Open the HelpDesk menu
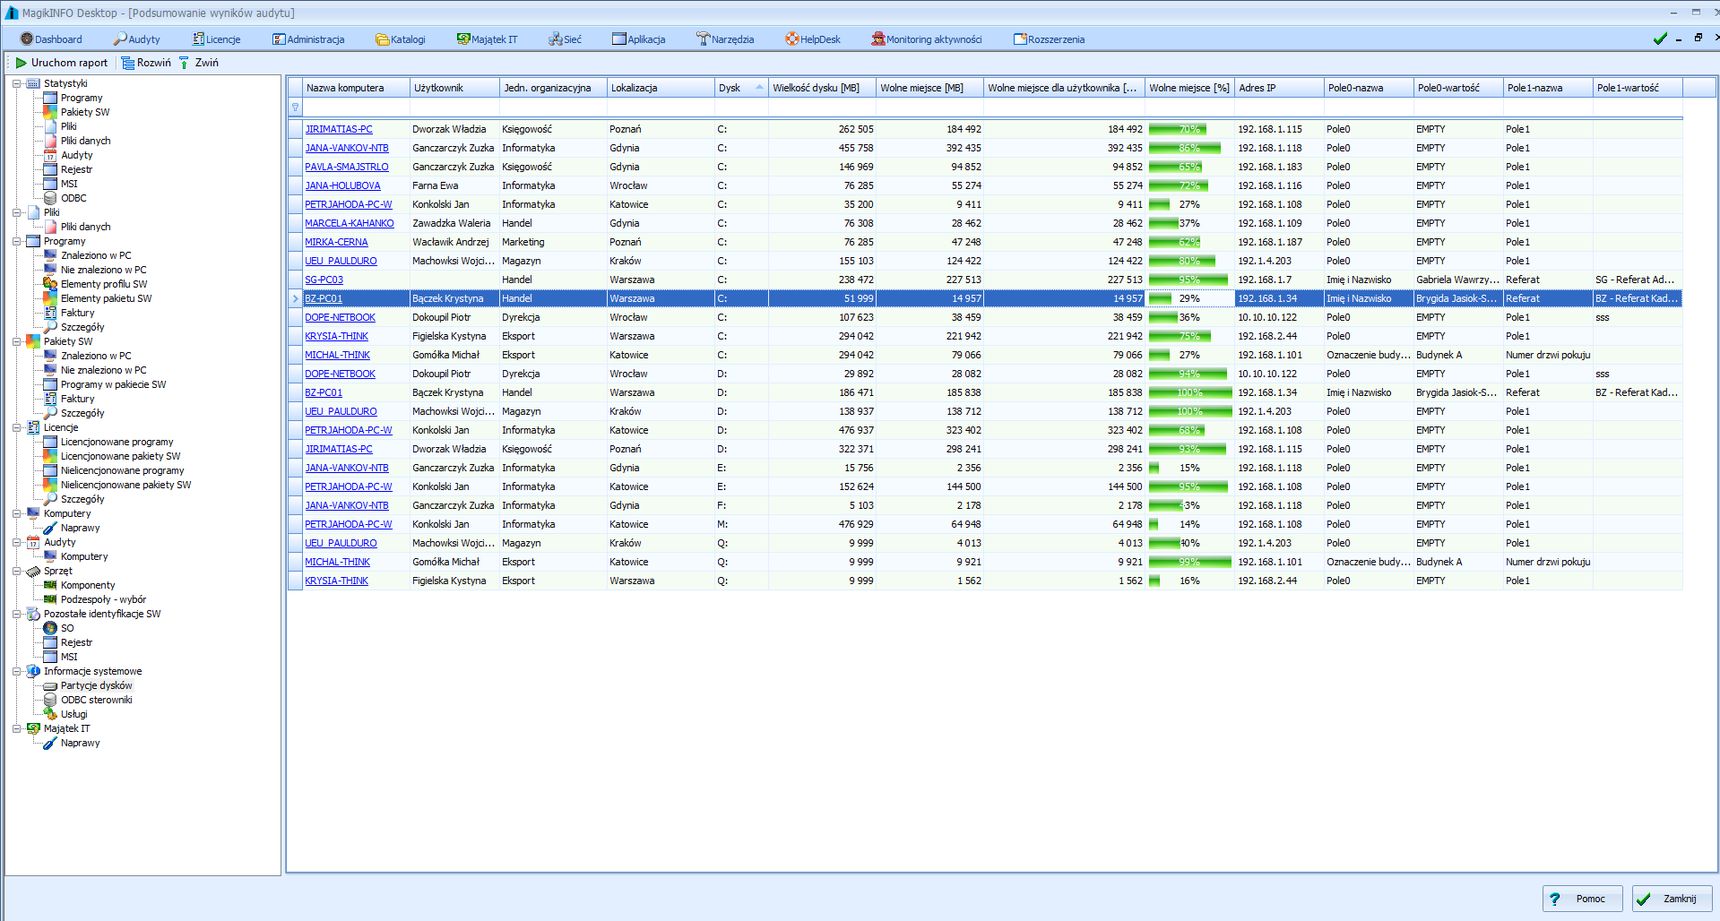This screenshot has width=1720, height=921. (813, 39)
